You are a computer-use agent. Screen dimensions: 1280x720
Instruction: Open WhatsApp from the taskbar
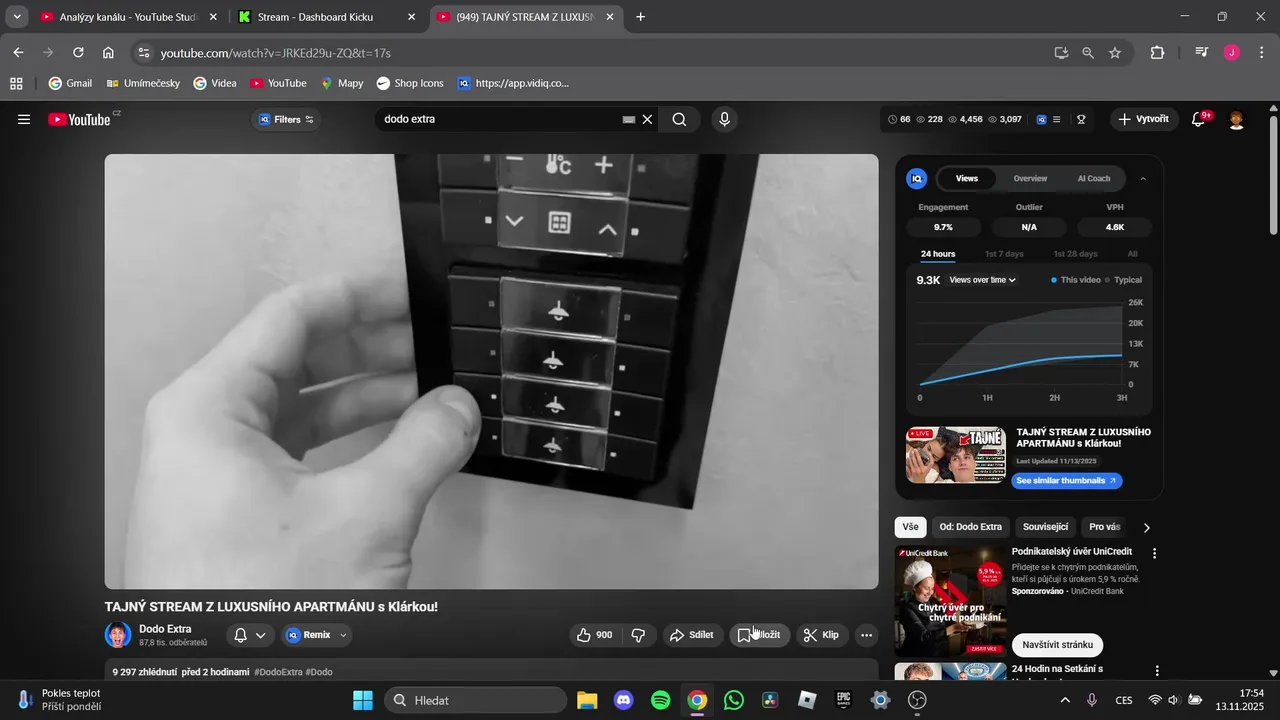734,700
